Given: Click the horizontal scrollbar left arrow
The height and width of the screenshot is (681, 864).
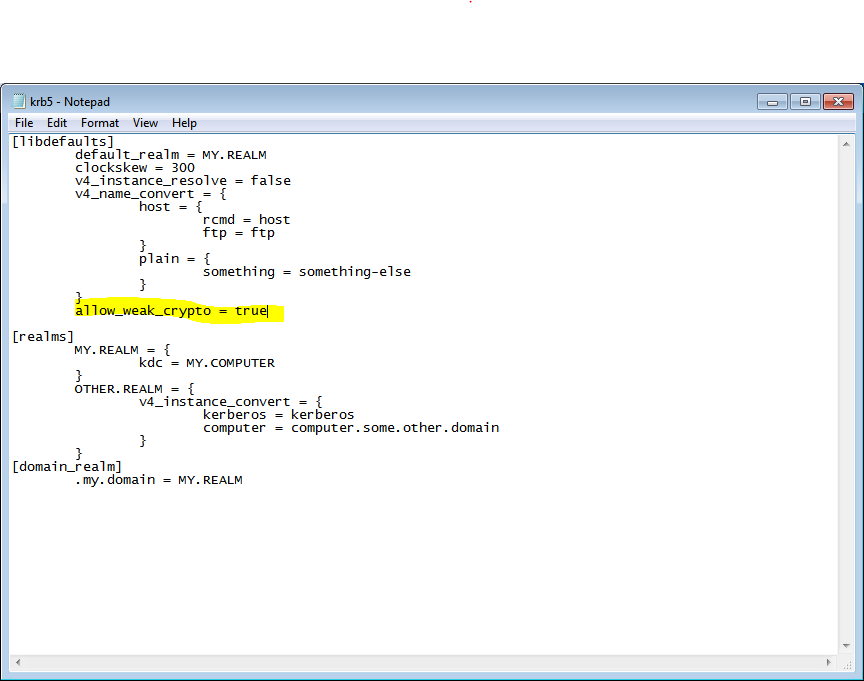Looking at the screenshot, I should coord(17,662).
